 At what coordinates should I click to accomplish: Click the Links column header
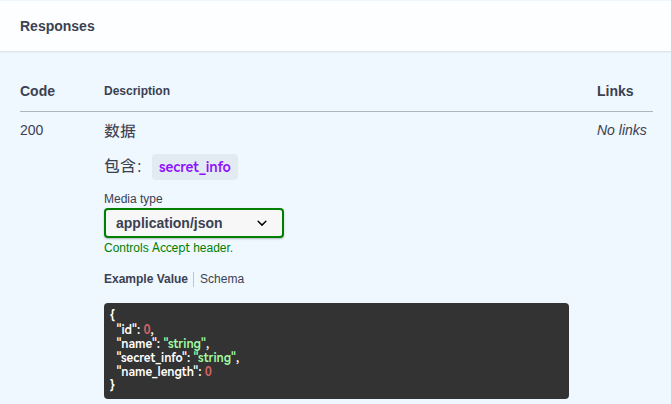615,91
